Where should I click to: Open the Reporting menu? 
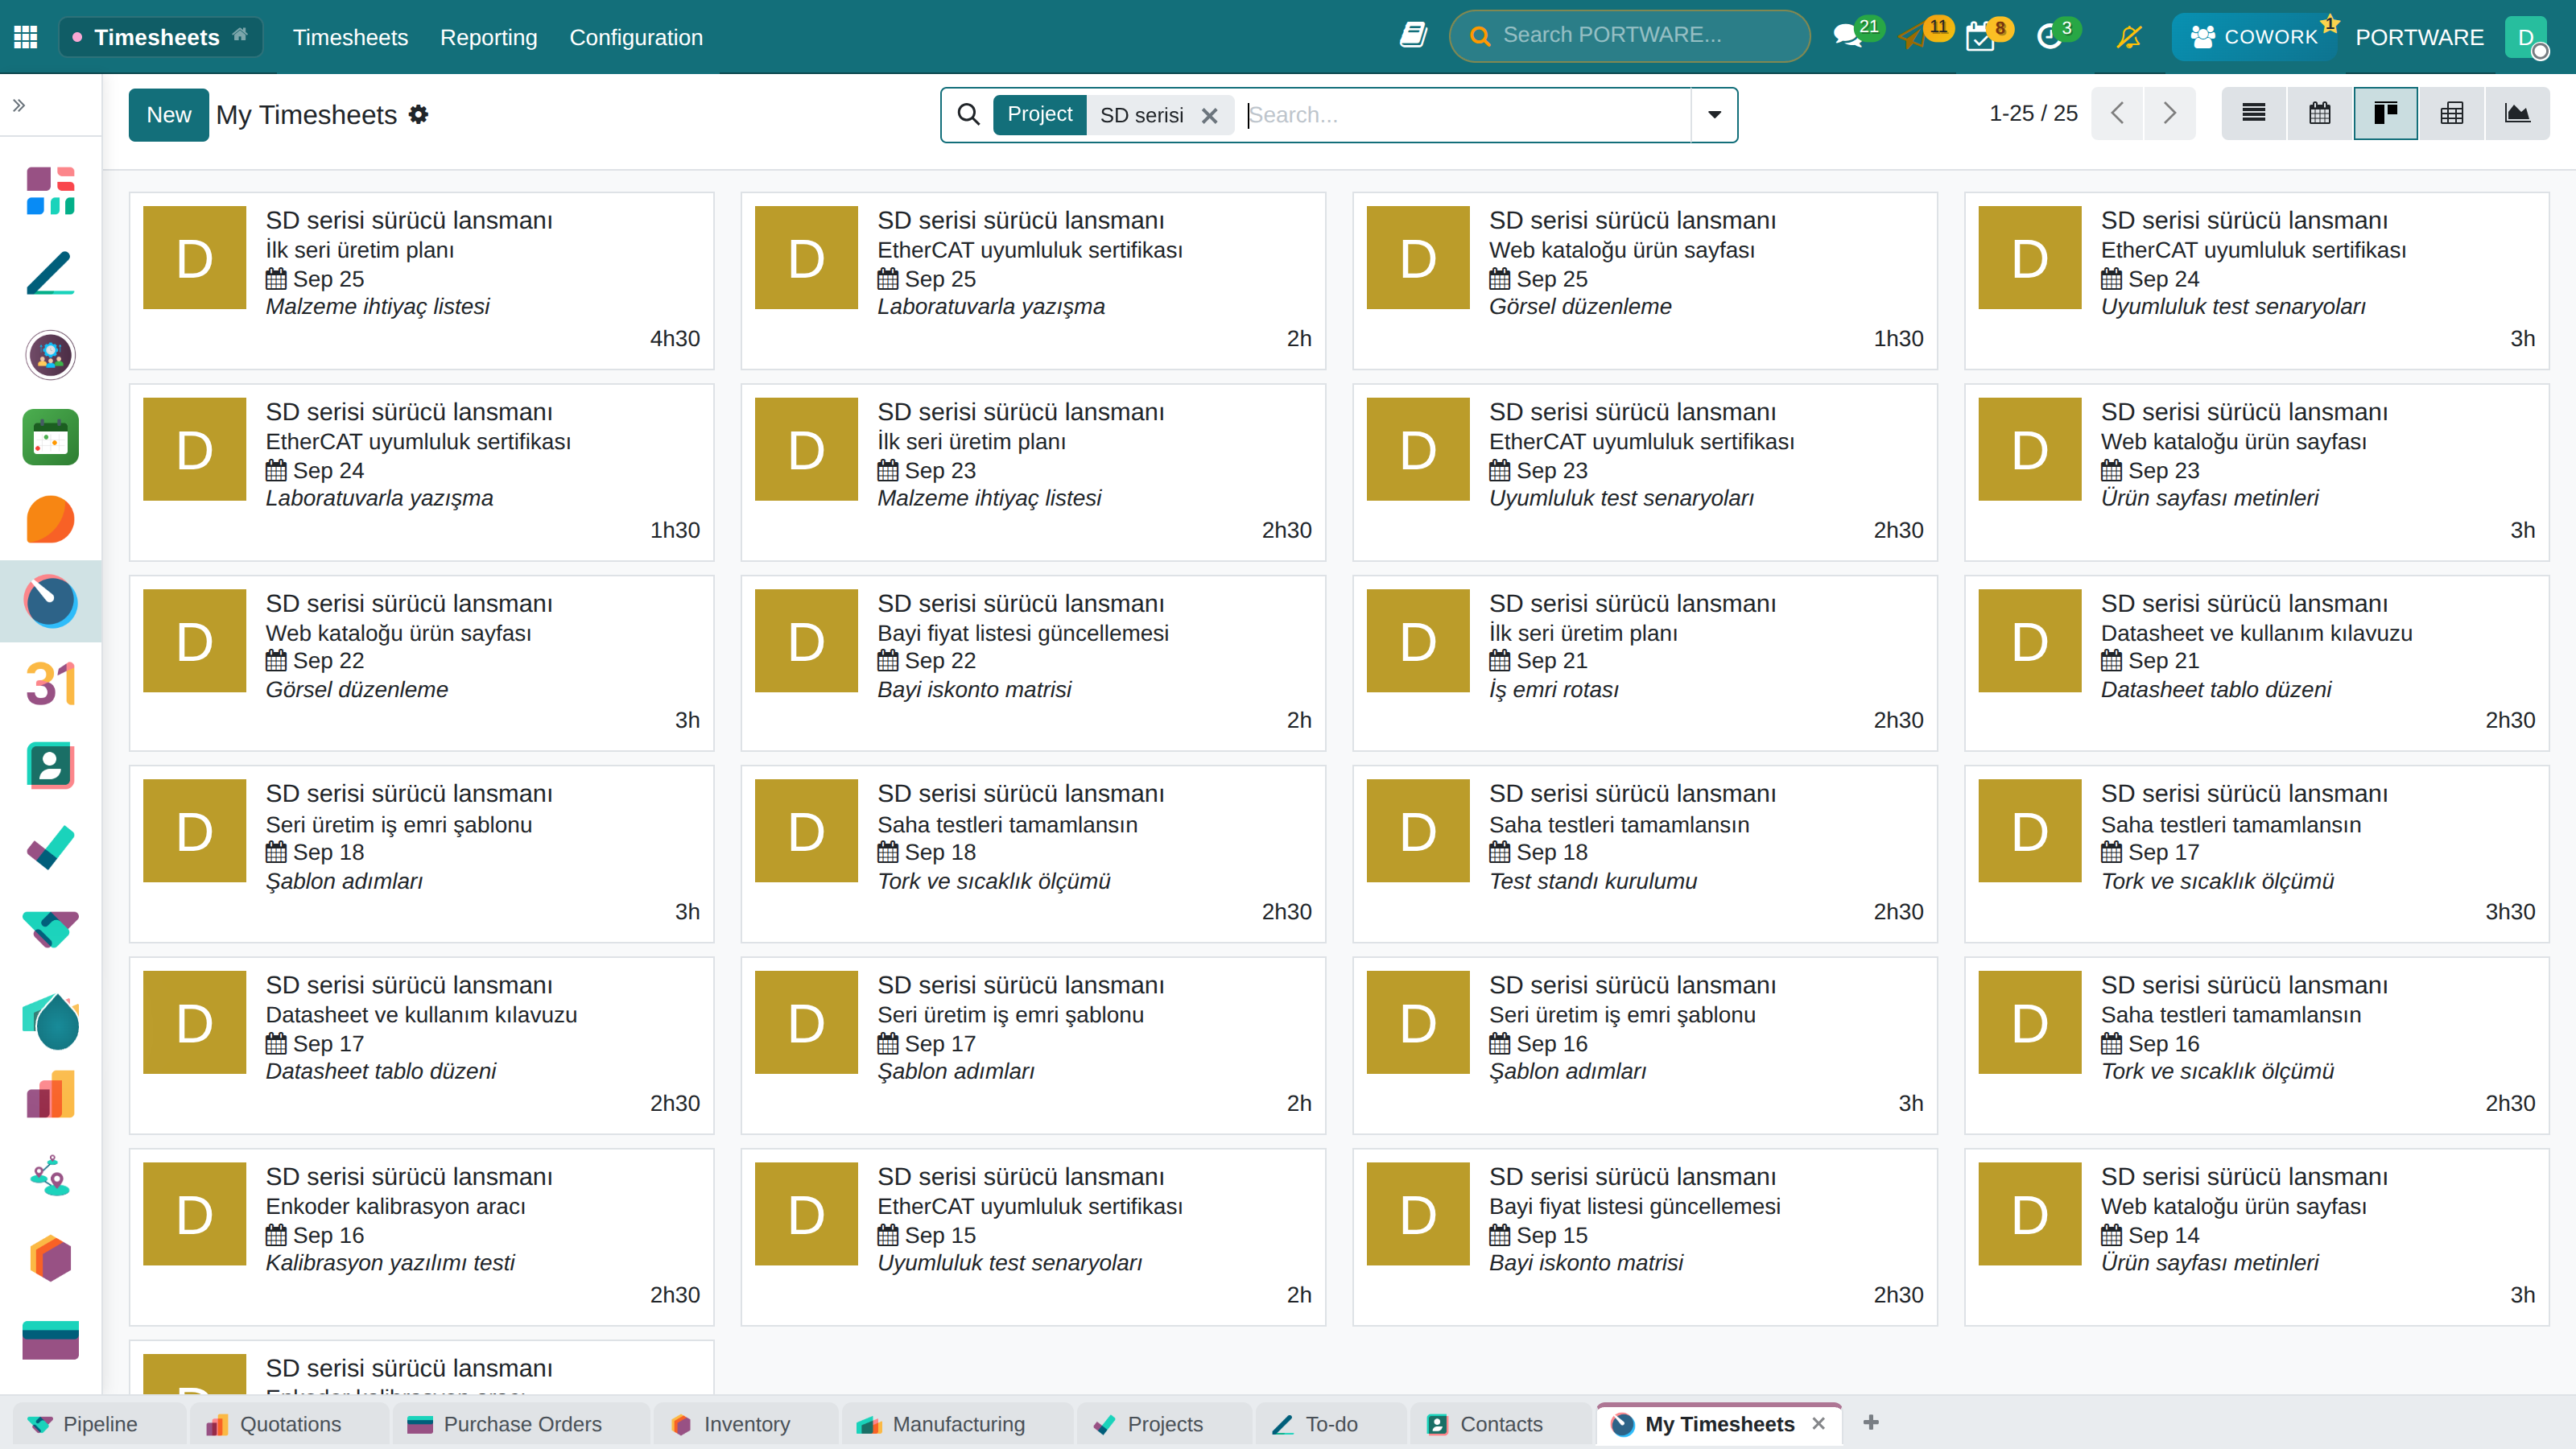488,37
